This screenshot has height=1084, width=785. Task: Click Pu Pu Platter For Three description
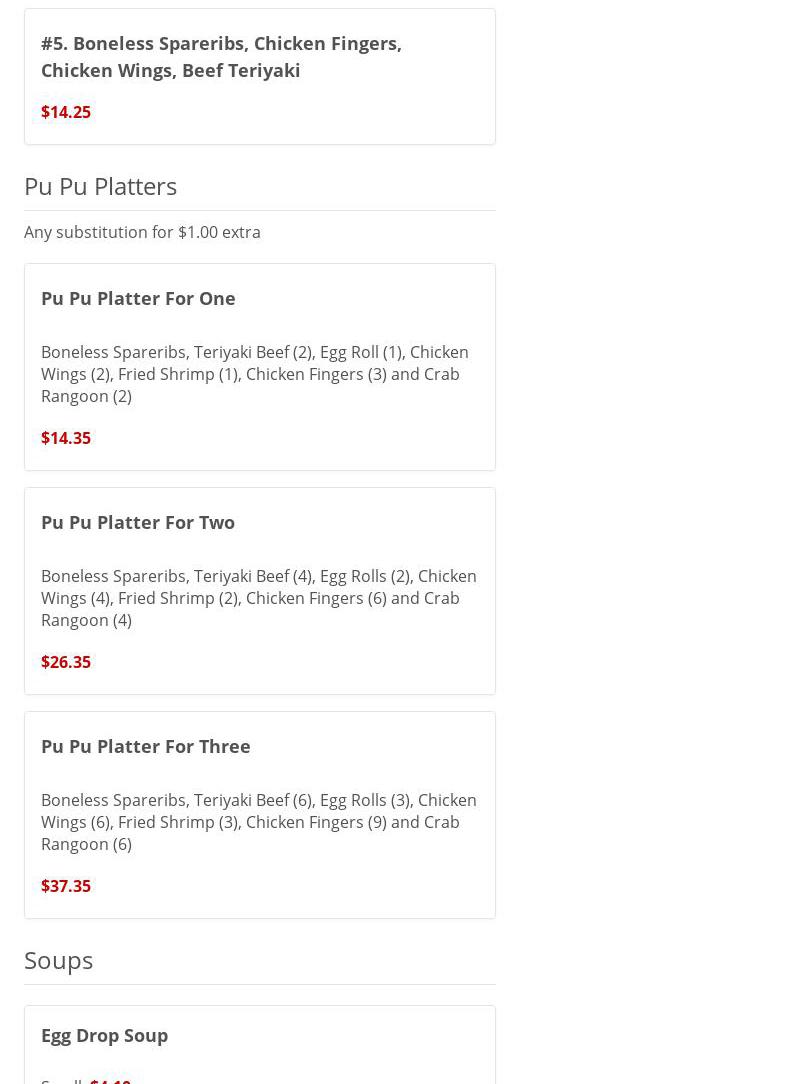click(258, 822)
